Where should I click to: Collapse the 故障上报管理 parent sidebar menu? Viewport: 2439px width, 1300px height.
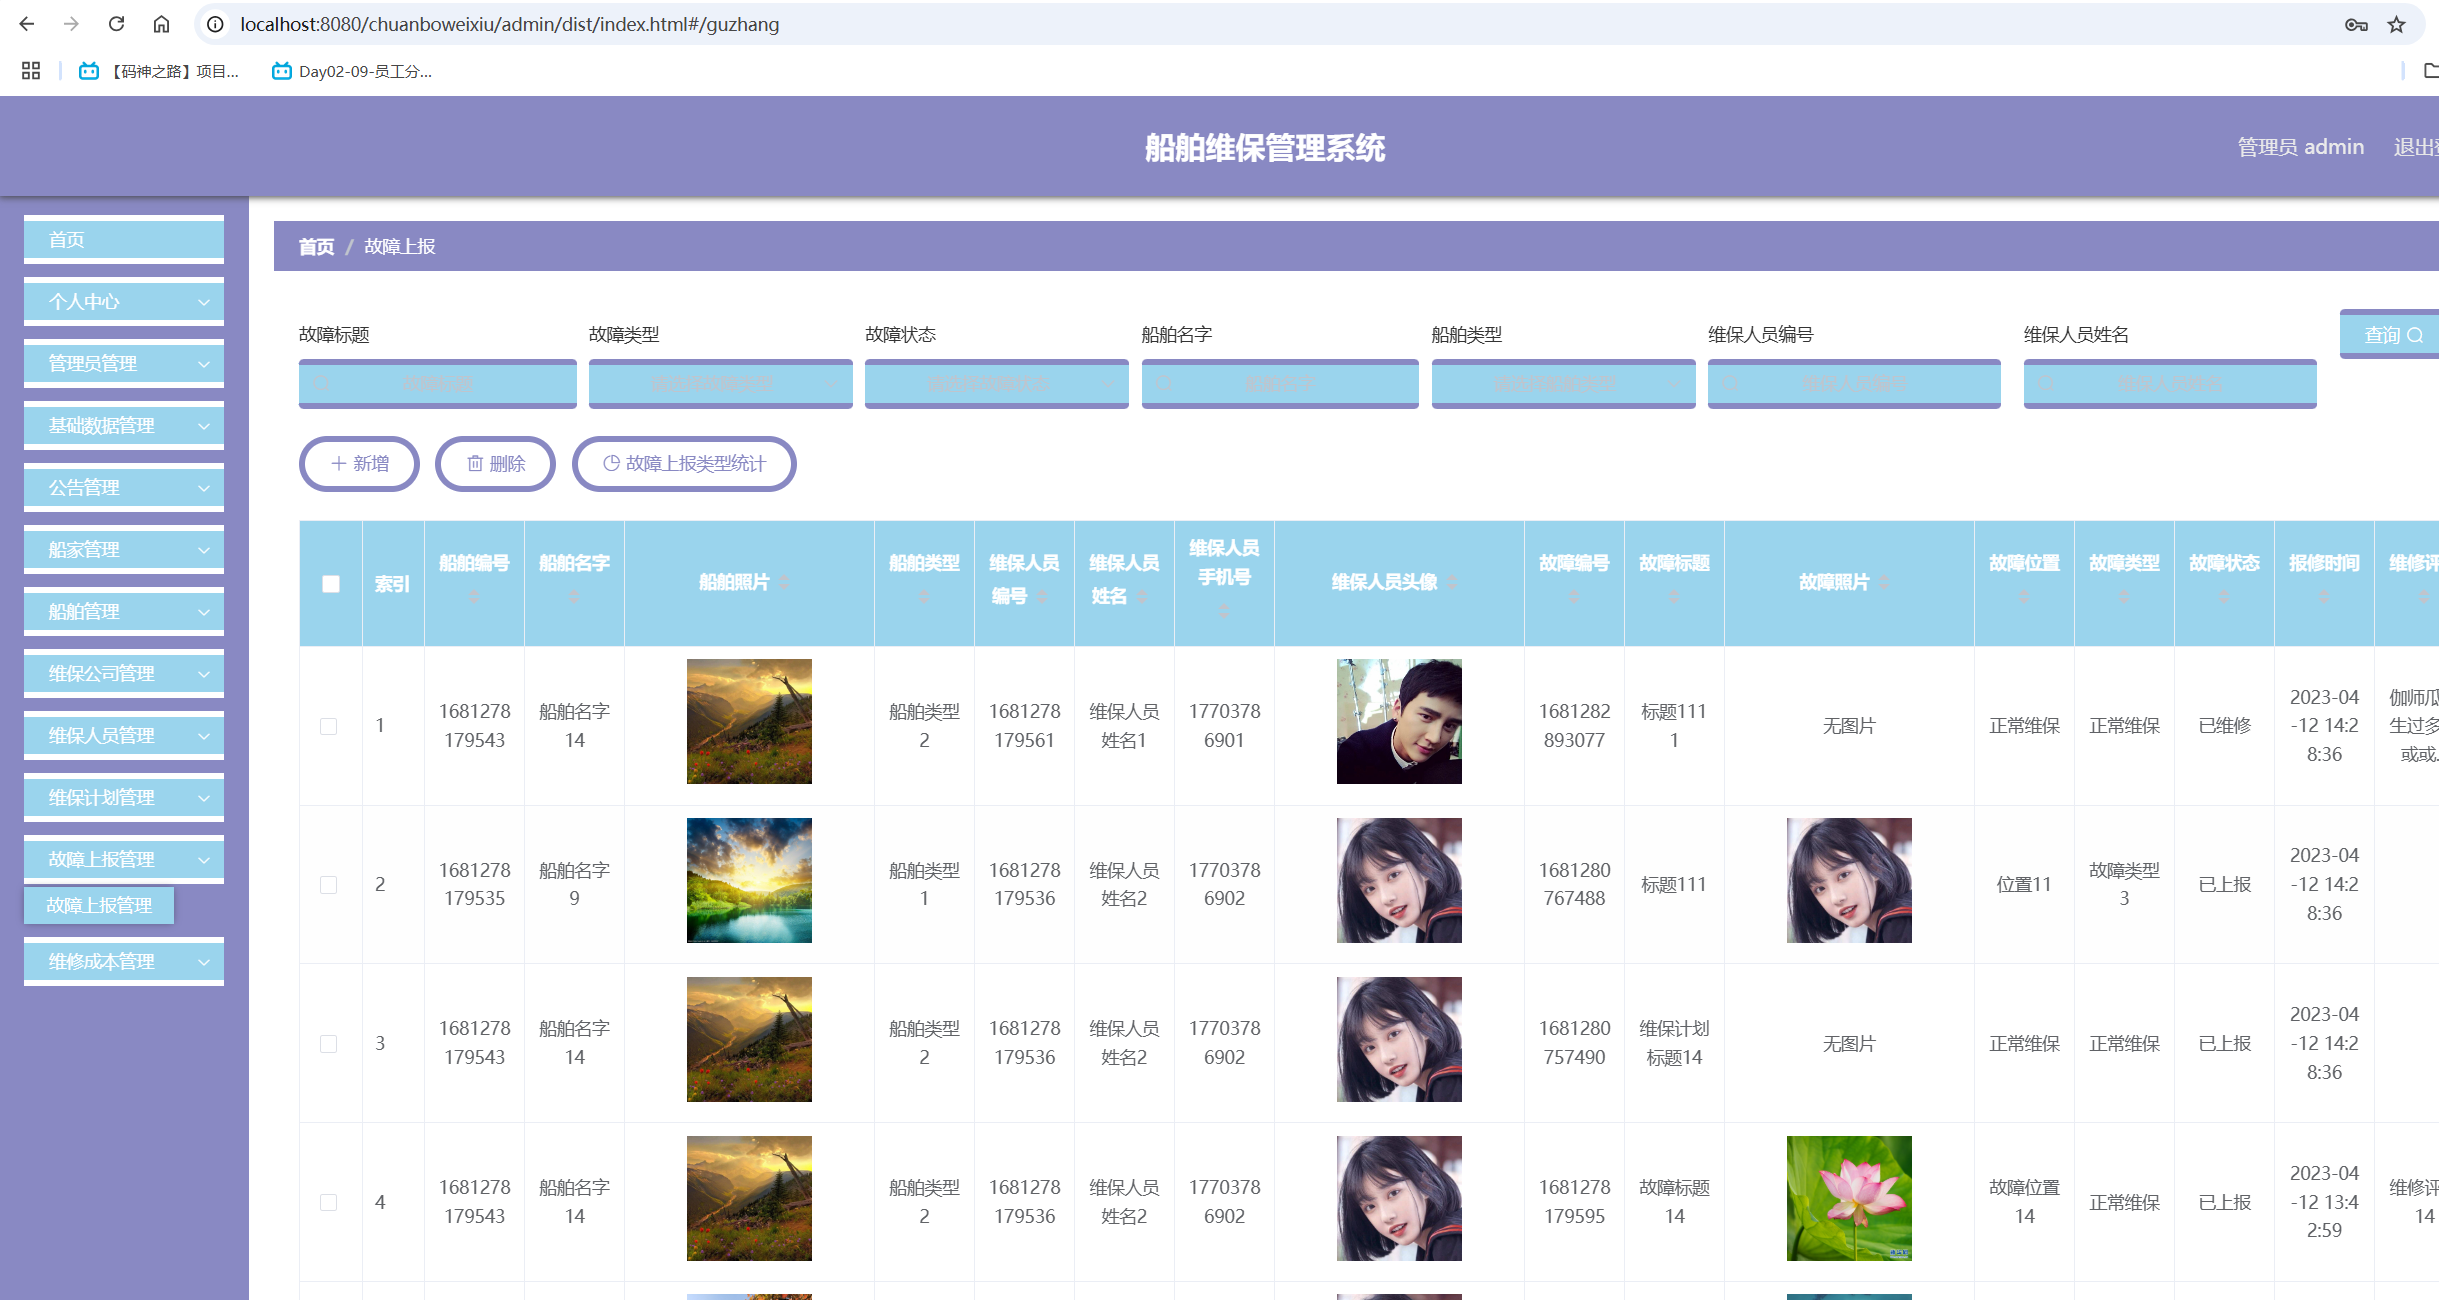point(124,860)
